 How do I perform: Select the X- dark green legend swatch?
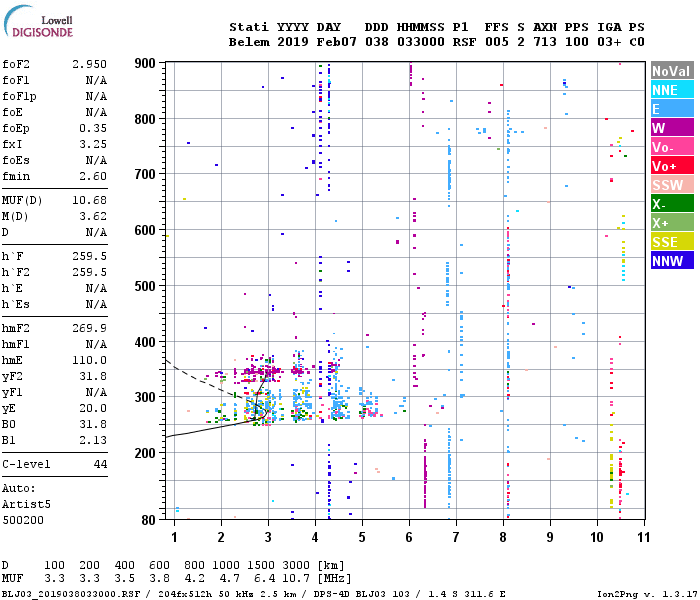tap(672, 204)
